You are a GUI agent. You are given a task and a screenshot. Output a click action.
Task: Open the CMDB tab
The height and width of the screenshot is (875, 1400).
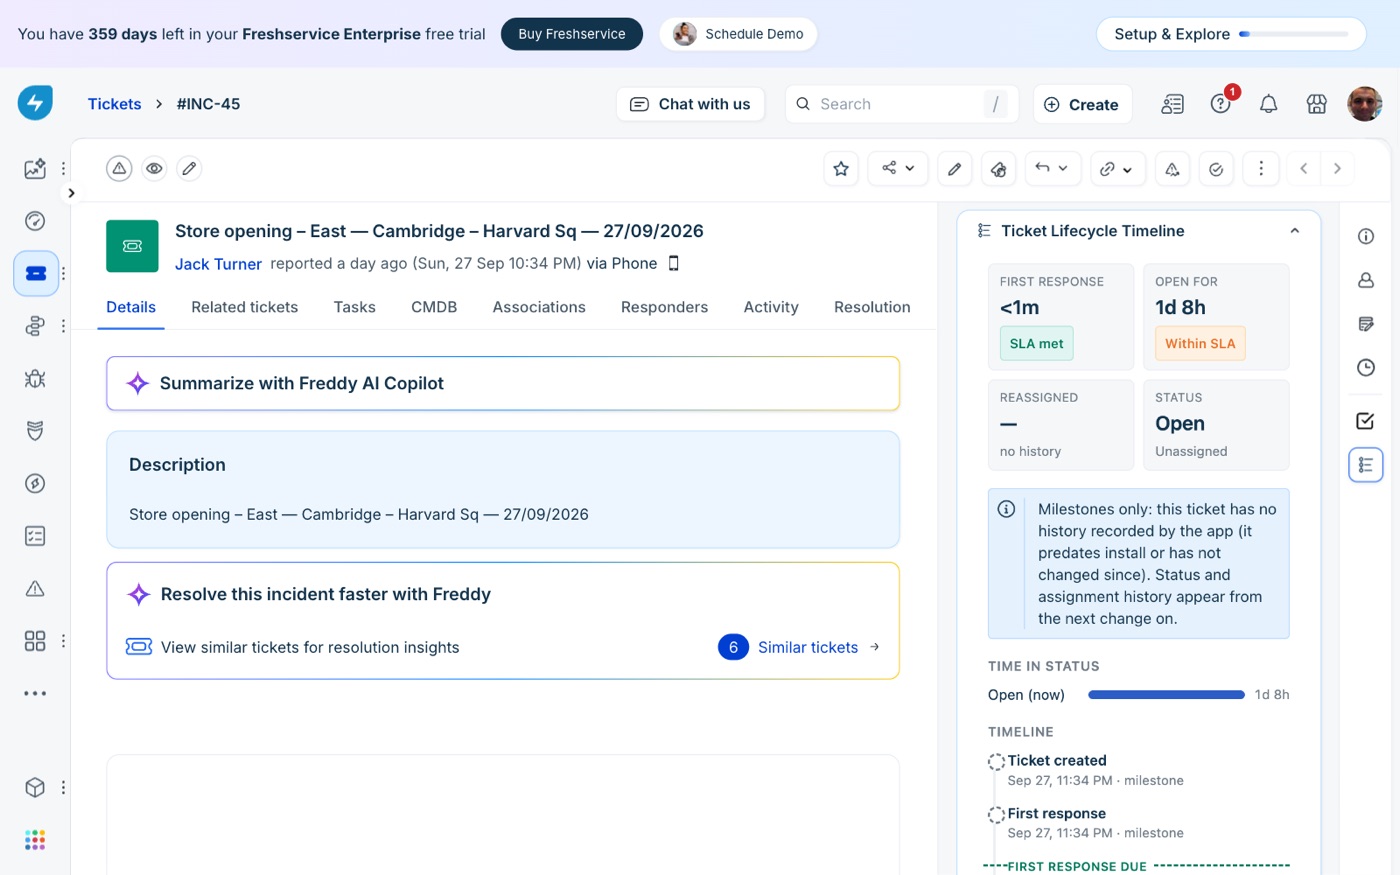pos(434,307)
